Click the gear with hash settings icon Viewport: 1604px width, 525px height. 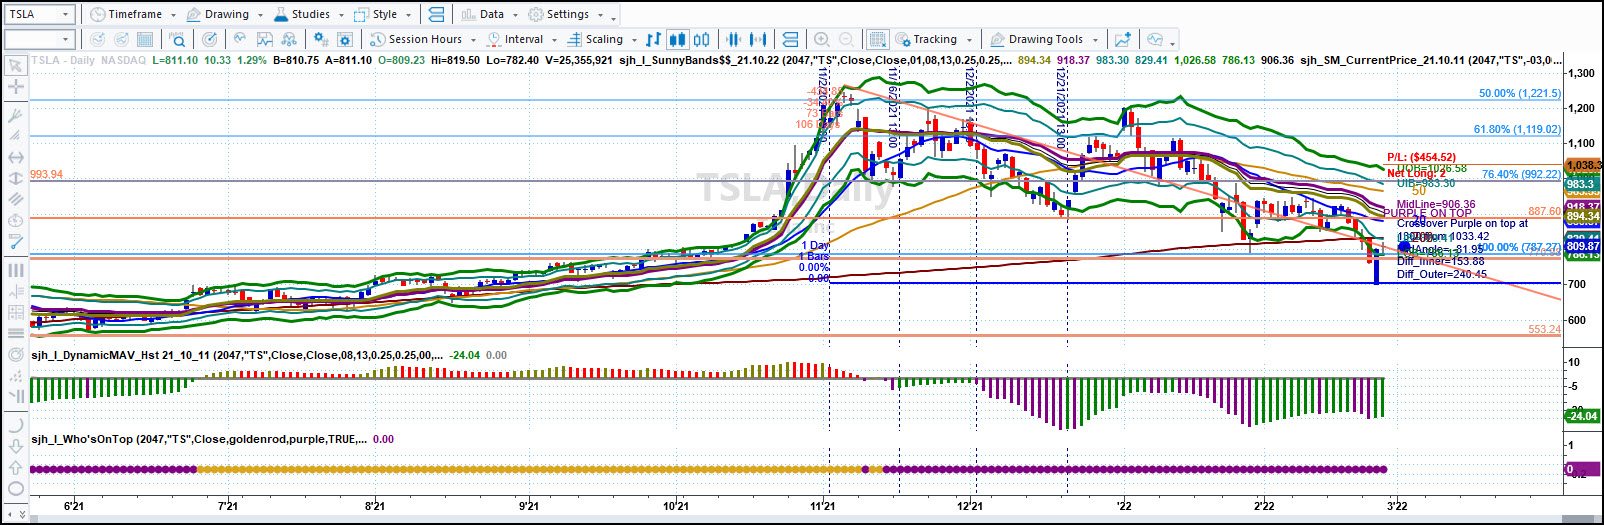click(x=320, y=39)
